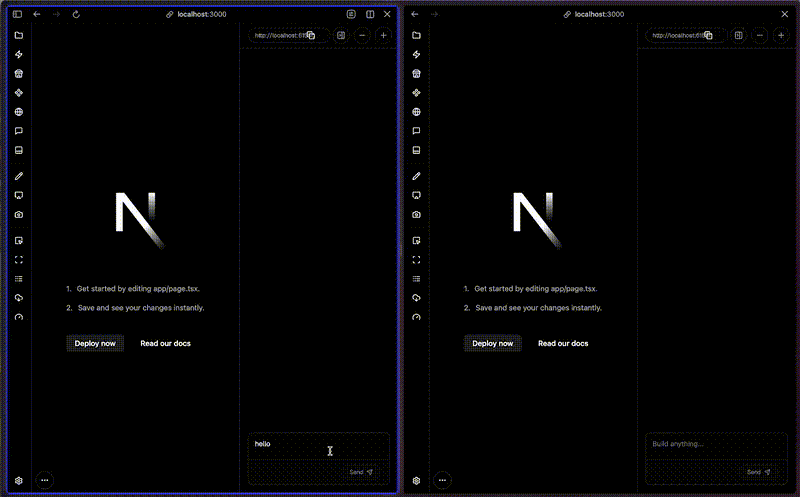Open the three-dots more button in right pane
Screen dimensions: 800x497
pyautogui.click(x=442, y=480)
